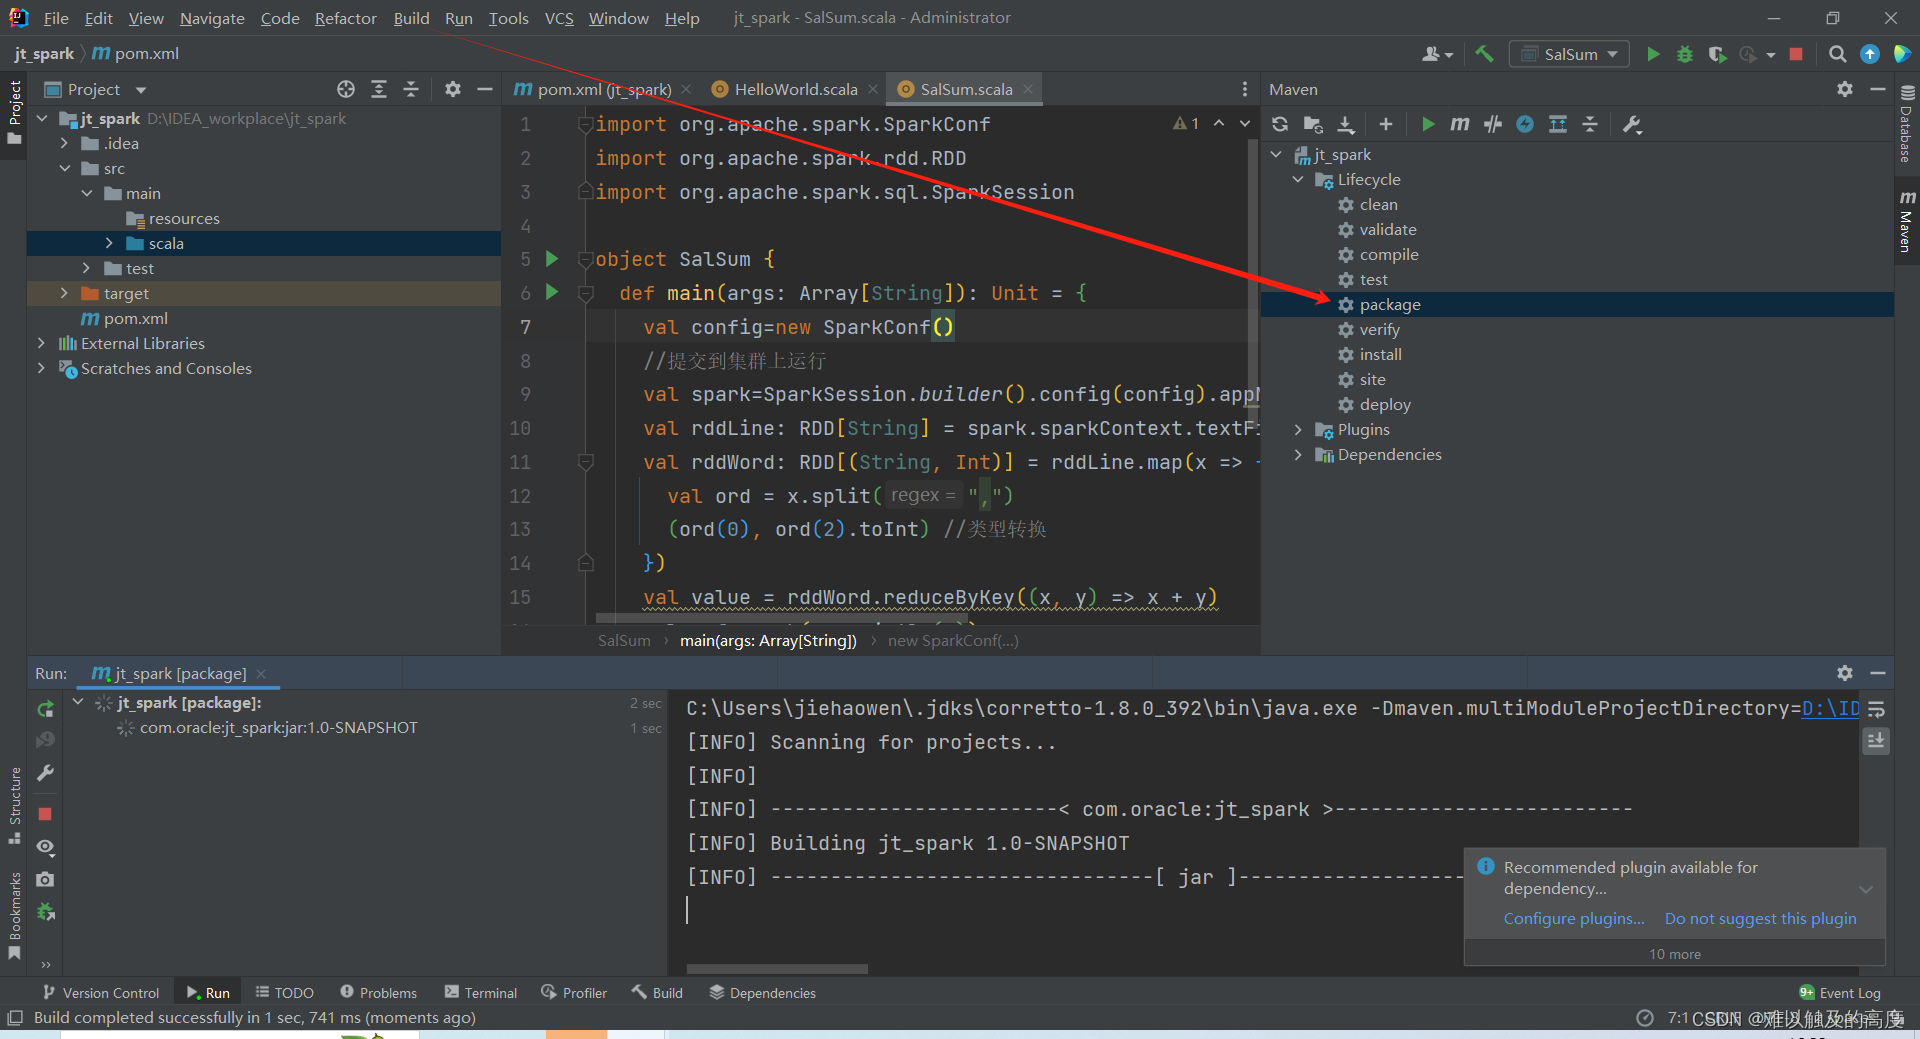
Task: Select the clean lifecycle goal
Action: tap(1378, 204)
